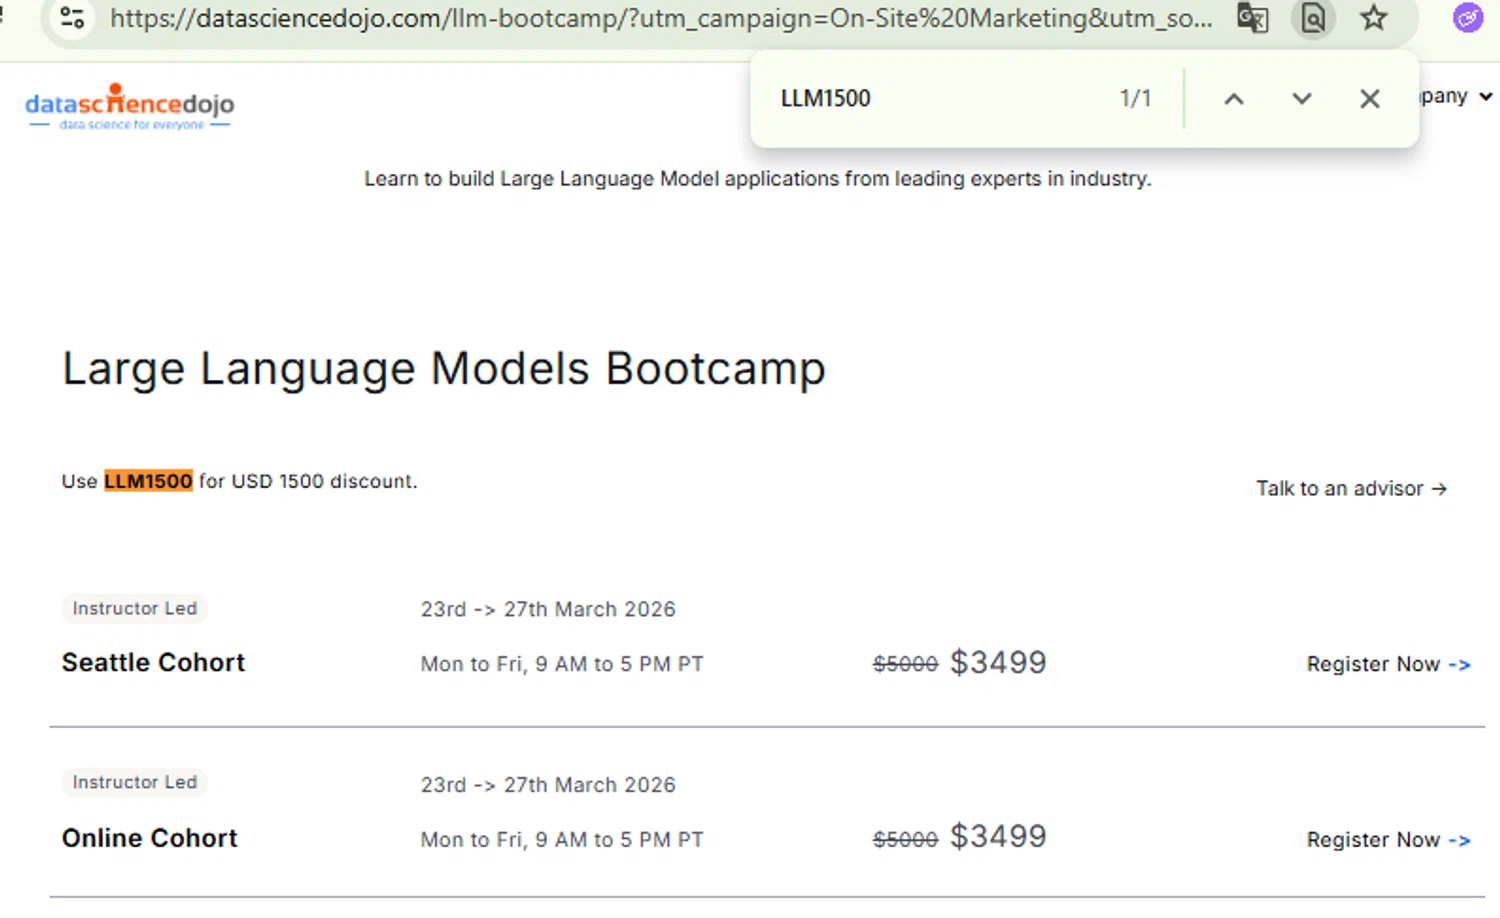The width and height of the screenshot is (1500, 918).
Task: Expand the Company menu dropdown
Action: click(1456, 96)
